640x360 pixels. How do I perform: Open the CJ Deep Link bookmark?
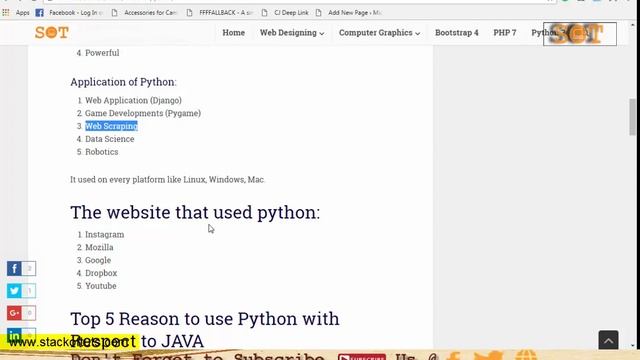285,13
